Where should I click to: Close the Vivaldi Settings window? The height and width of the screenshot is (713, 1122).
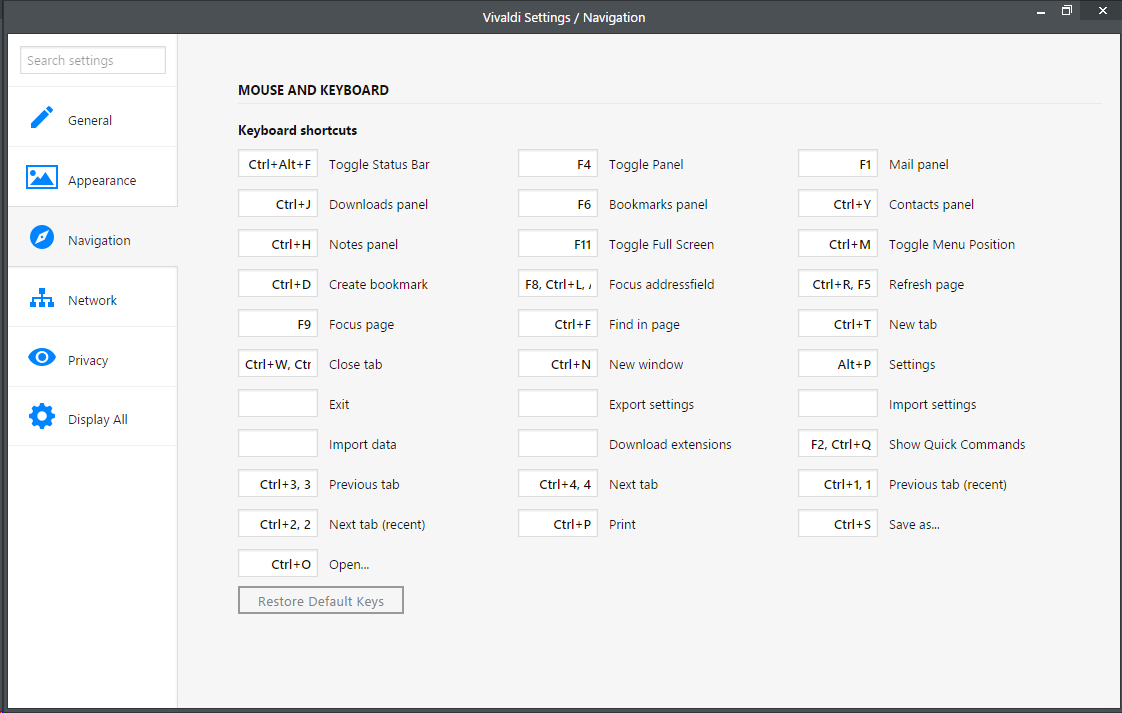pyautogui.click(x=1103, y=11)
